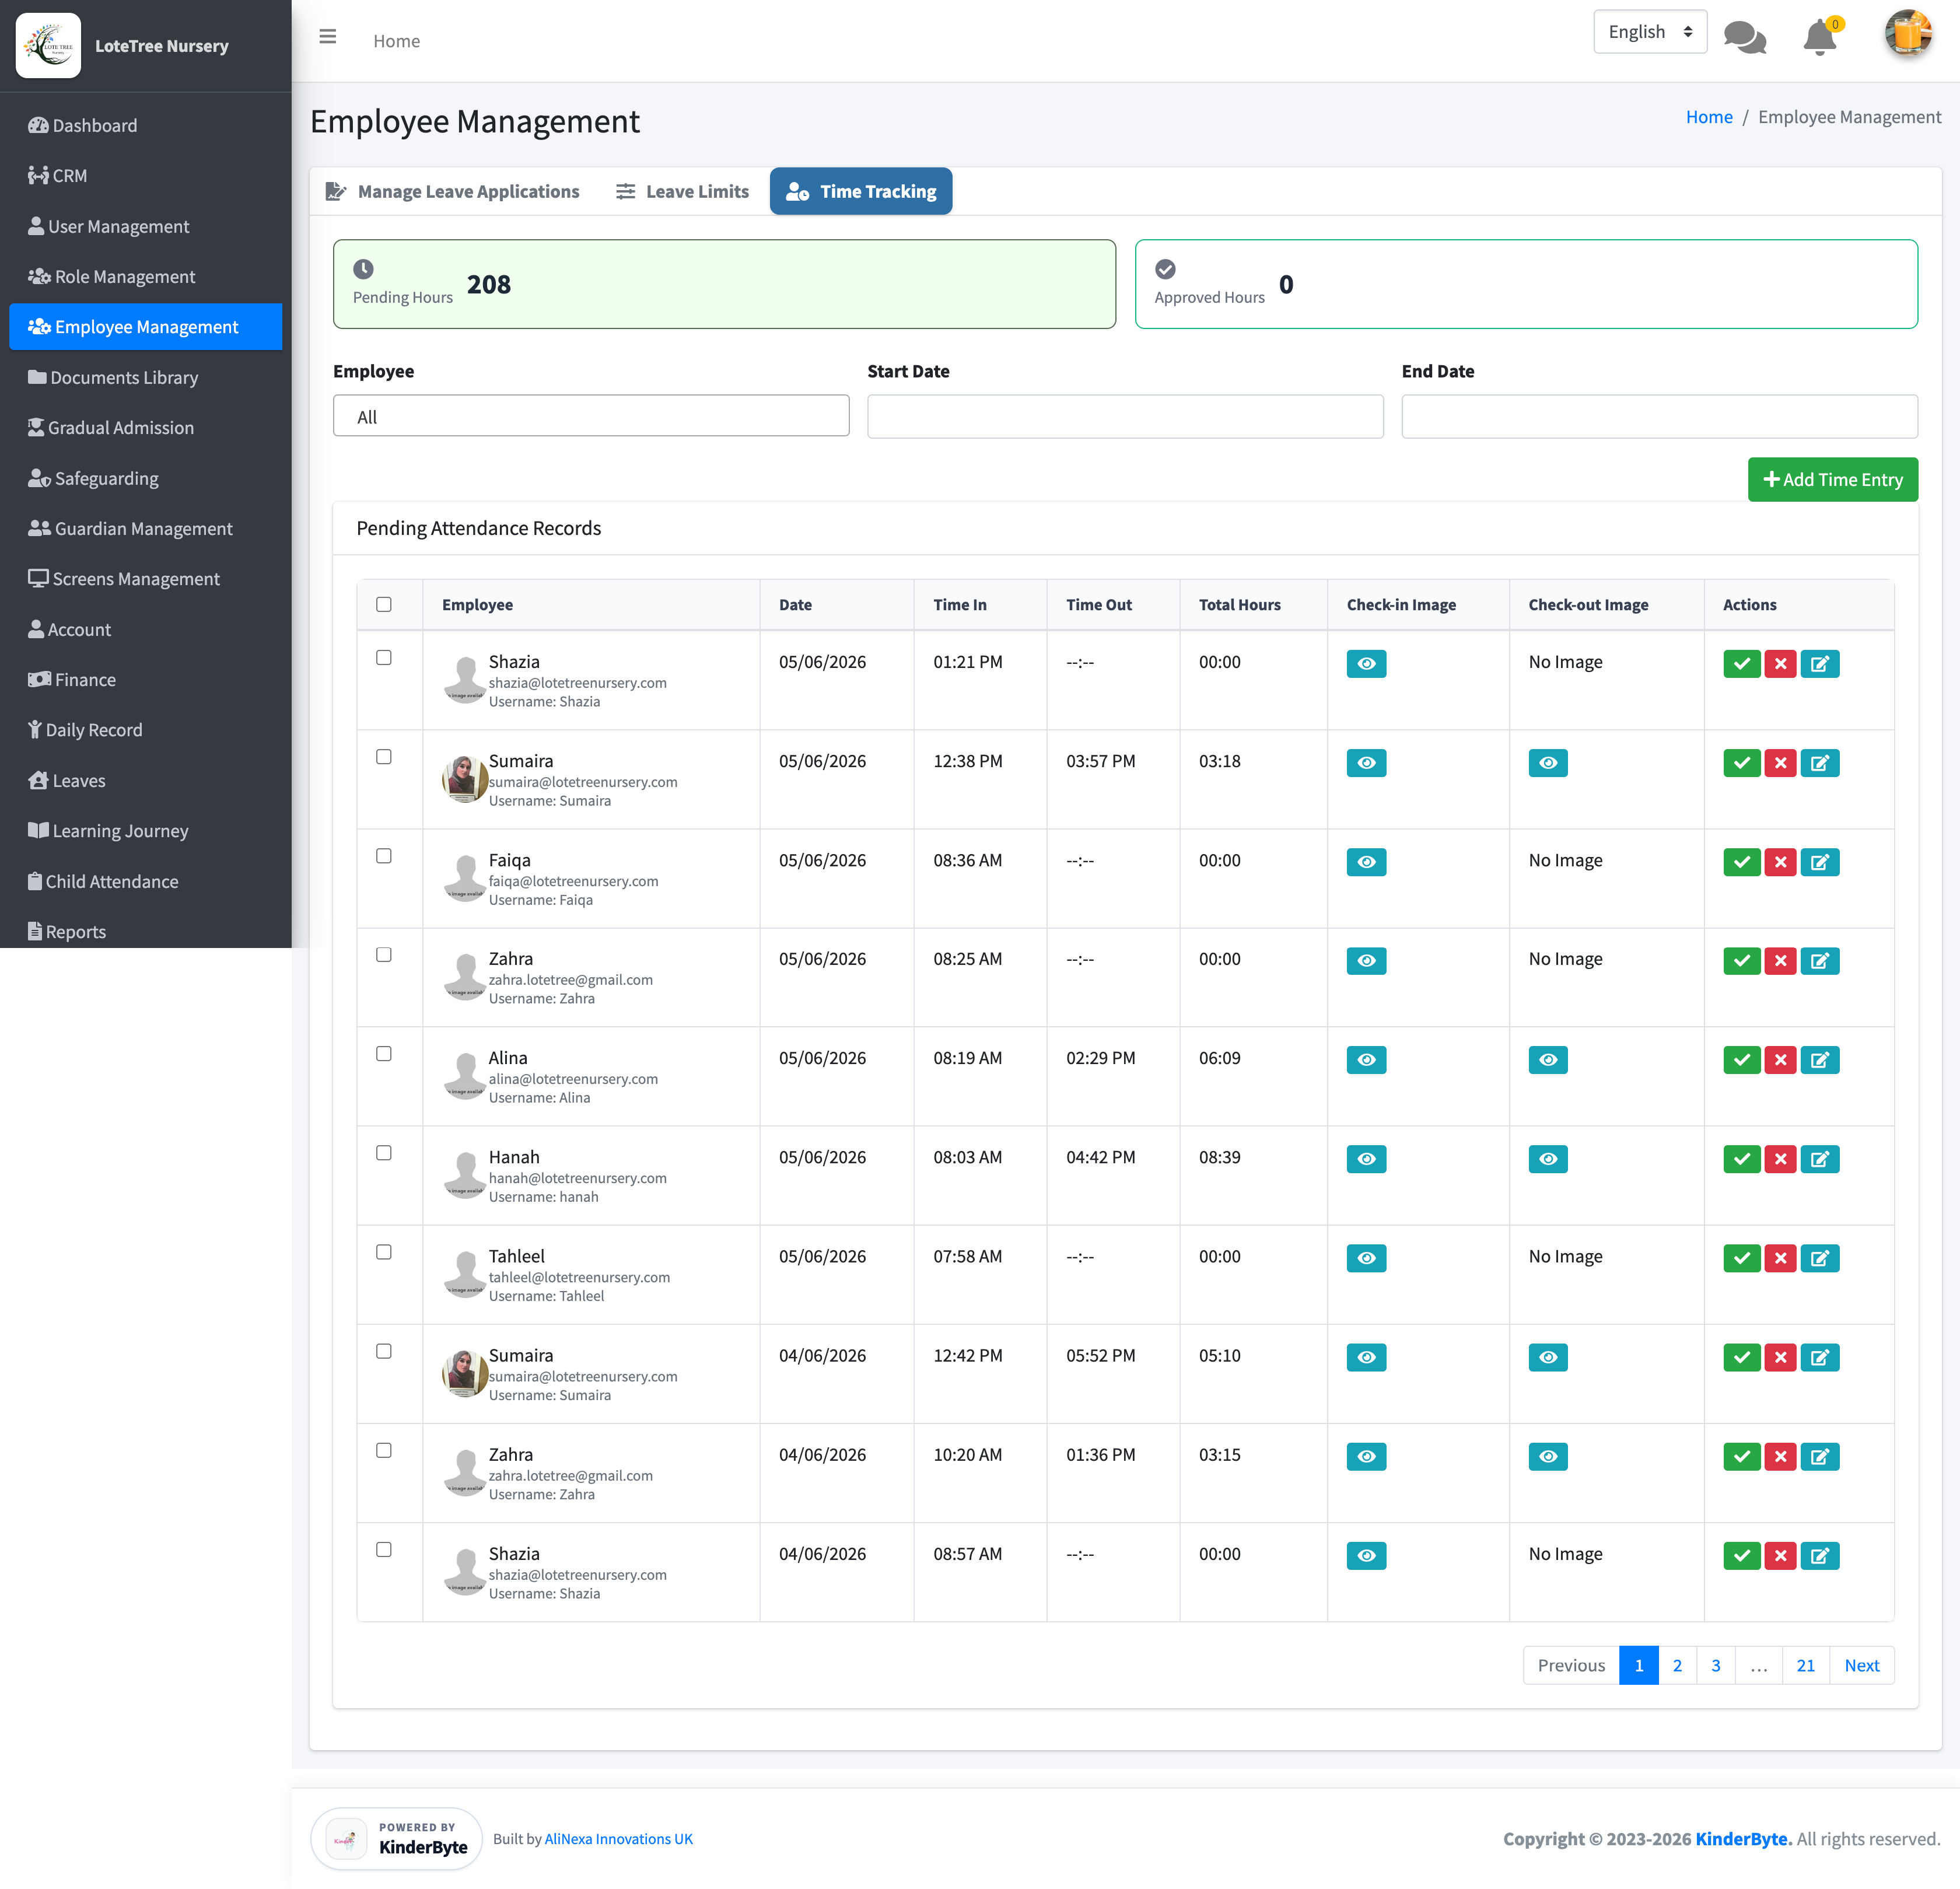Click the Start Date input field
This screenshot has width=1960, height=1889.
pyautogui.click(x=1124, y=416)
